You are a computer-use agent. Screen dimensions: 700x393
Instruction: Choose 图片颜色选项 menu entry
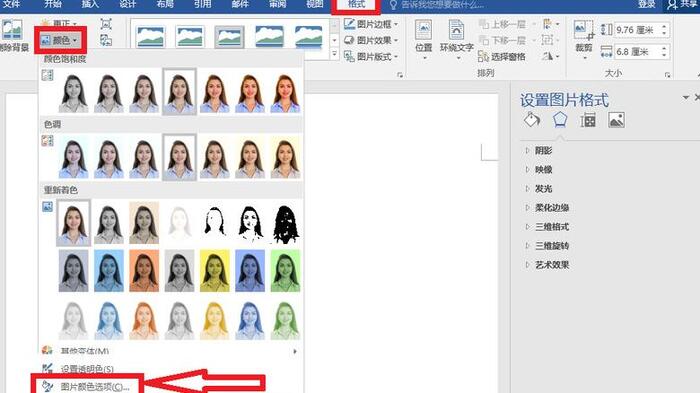pos(87,386)
